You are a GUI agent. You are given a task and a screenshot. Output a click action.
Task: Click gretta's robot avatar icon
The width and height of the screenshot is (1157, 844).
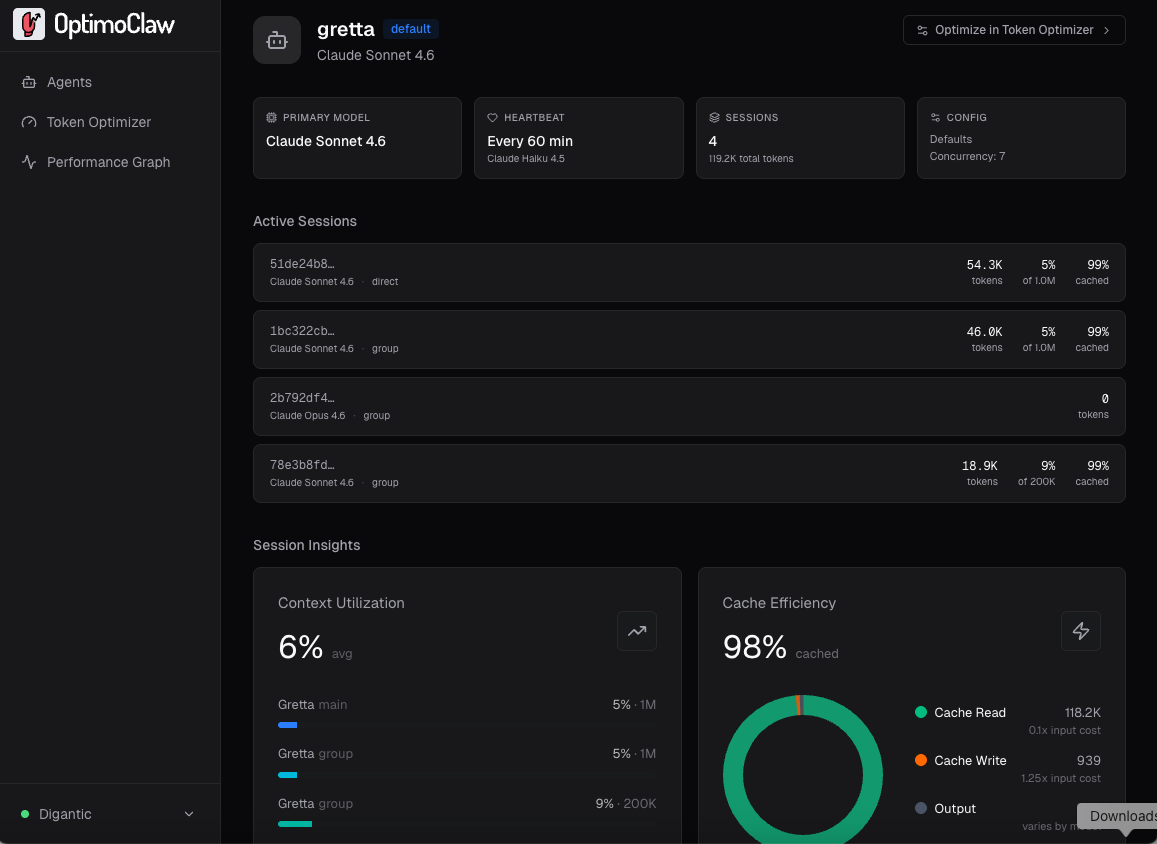277,40
